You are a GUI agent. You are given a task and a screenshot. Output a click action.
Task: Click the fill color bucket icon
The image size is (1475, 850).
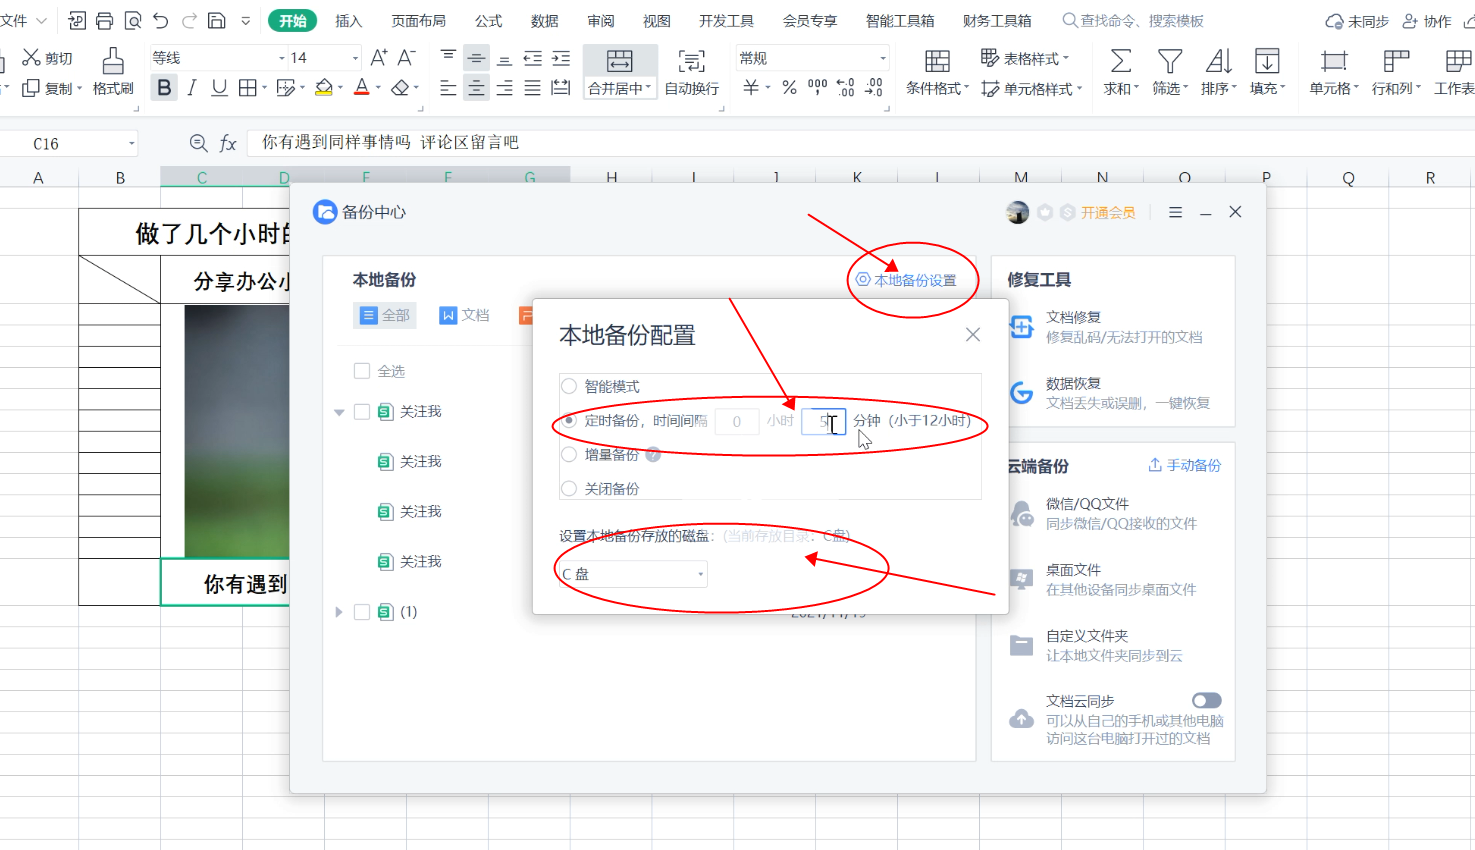point(323,88)
